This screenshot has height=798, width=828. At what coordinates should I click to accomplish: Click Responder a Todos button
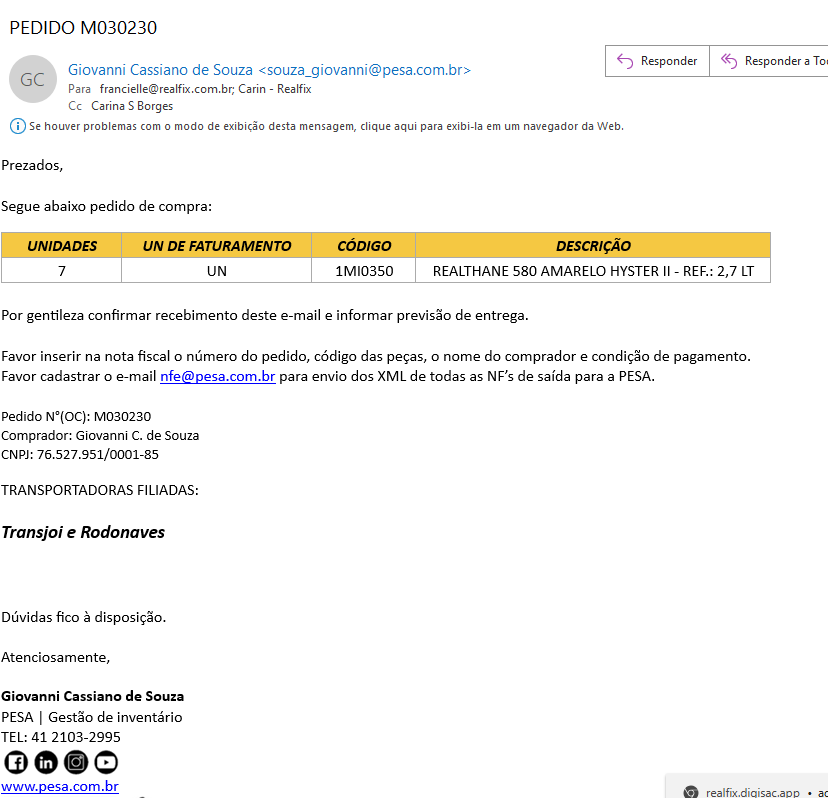pos(770,61)
